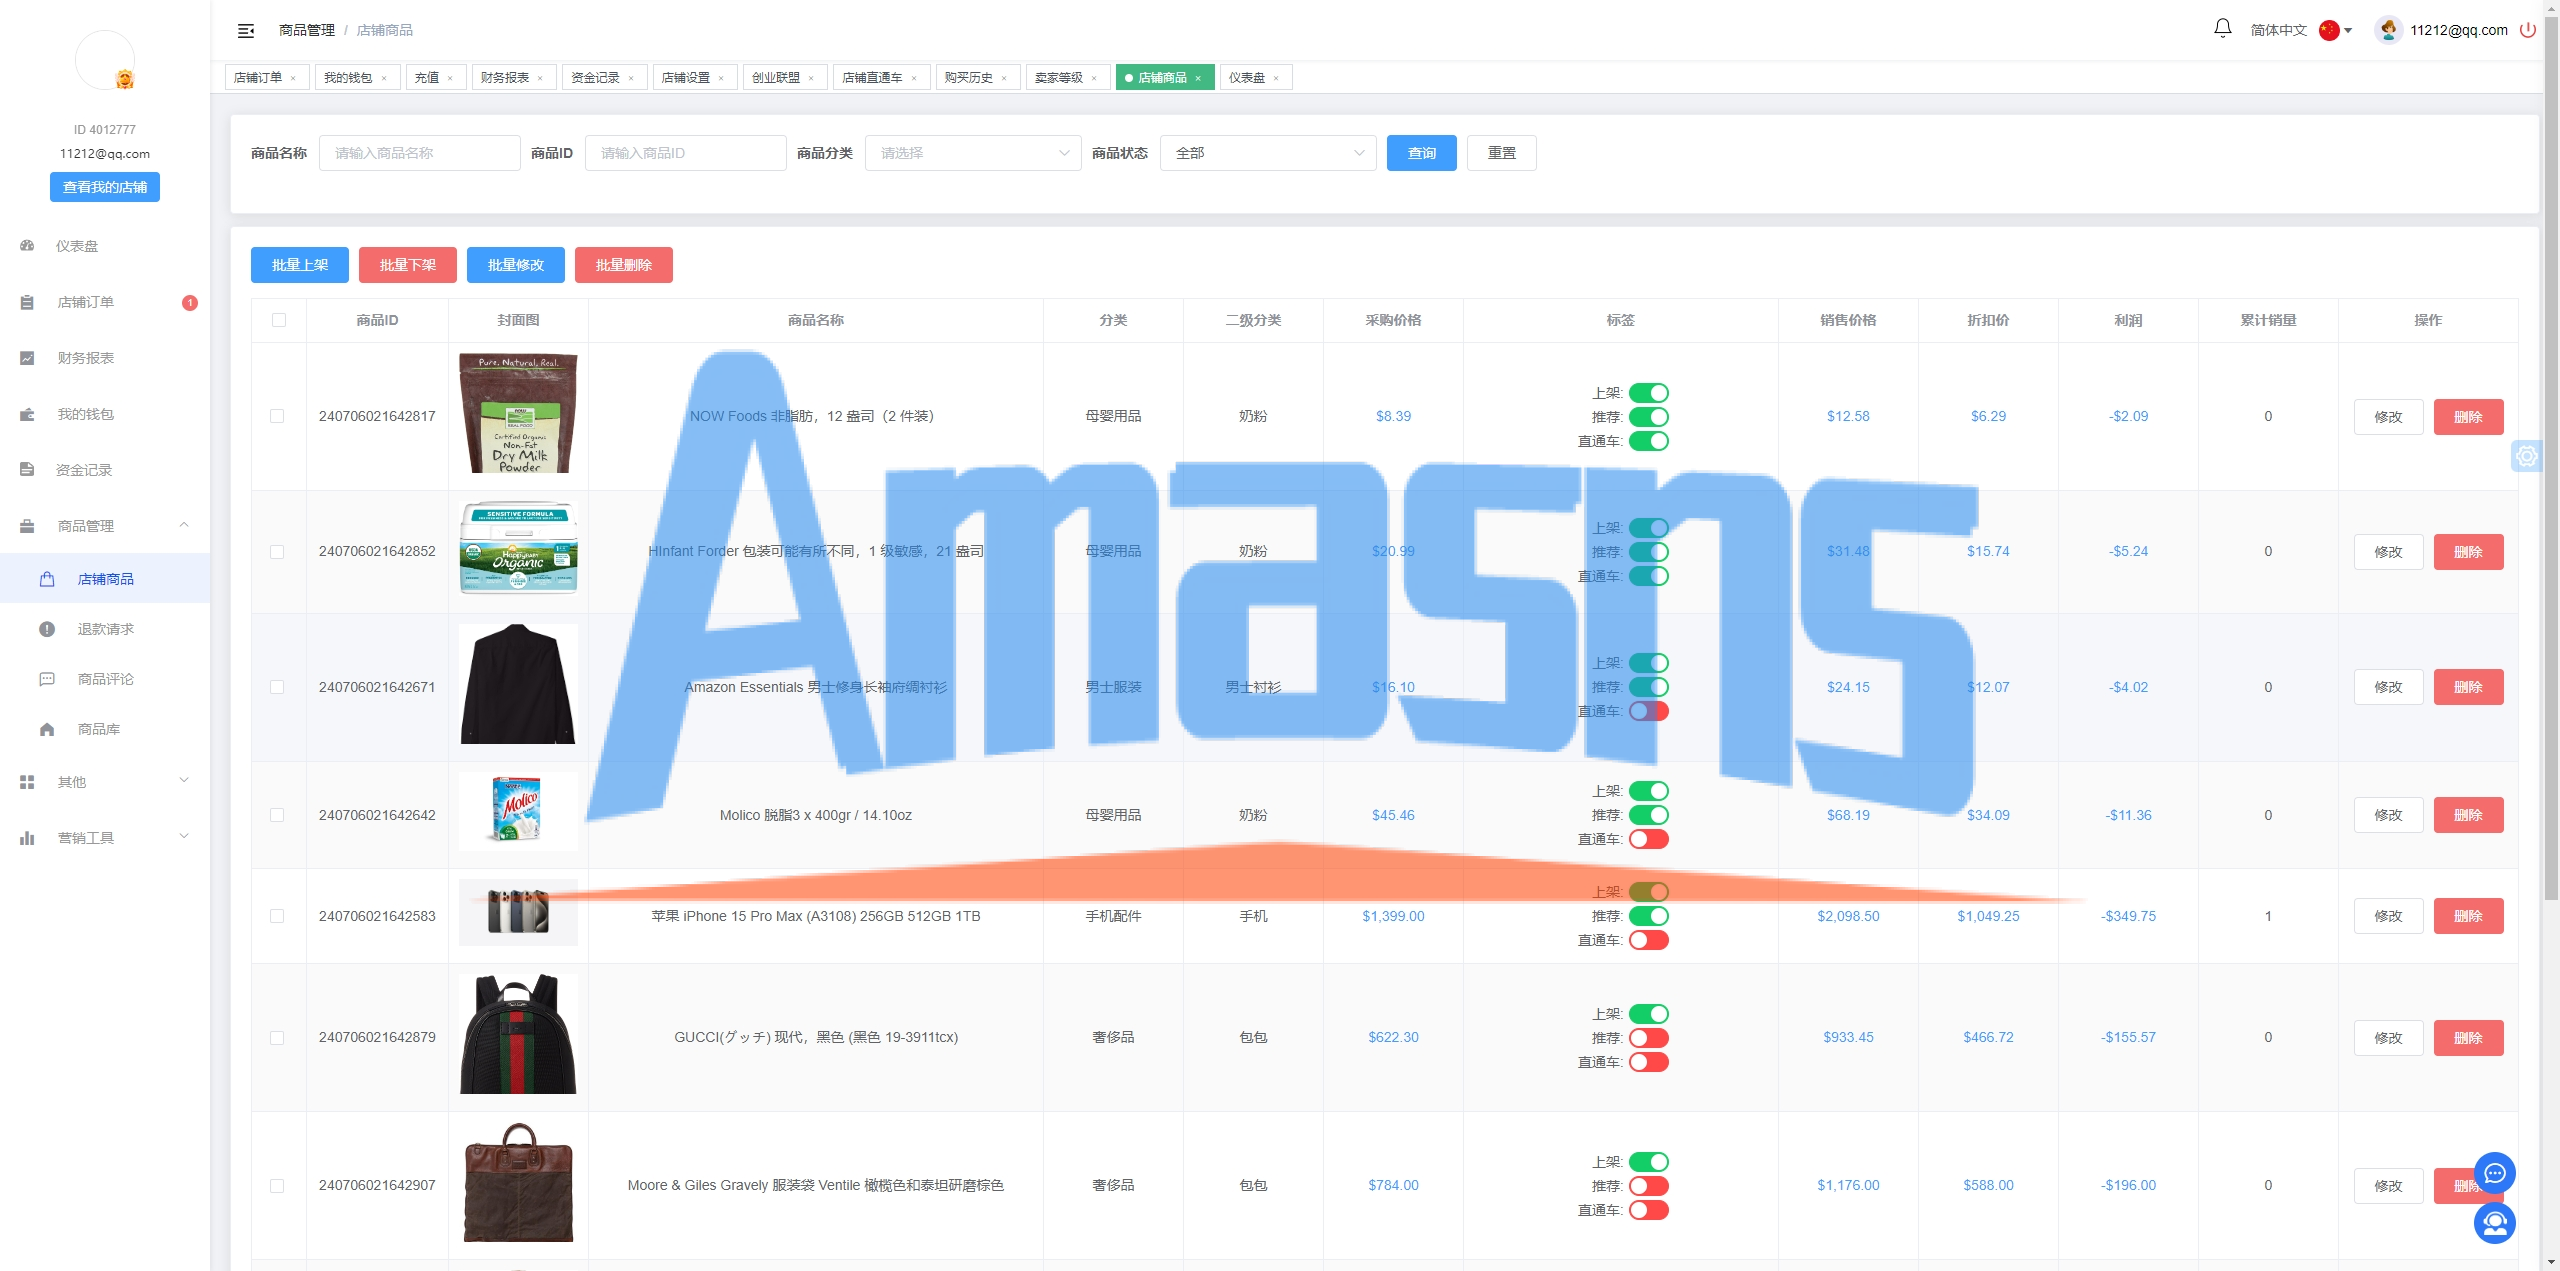
Task: Click the 批量下架 button
Action: tap(408, 265)
